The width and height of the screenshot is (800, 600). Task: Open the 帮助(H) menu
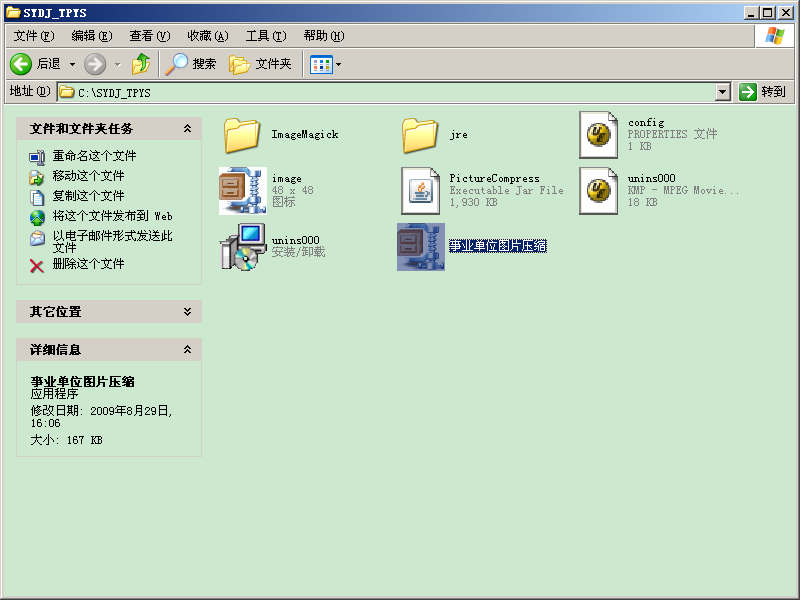(x=324, y=36)
